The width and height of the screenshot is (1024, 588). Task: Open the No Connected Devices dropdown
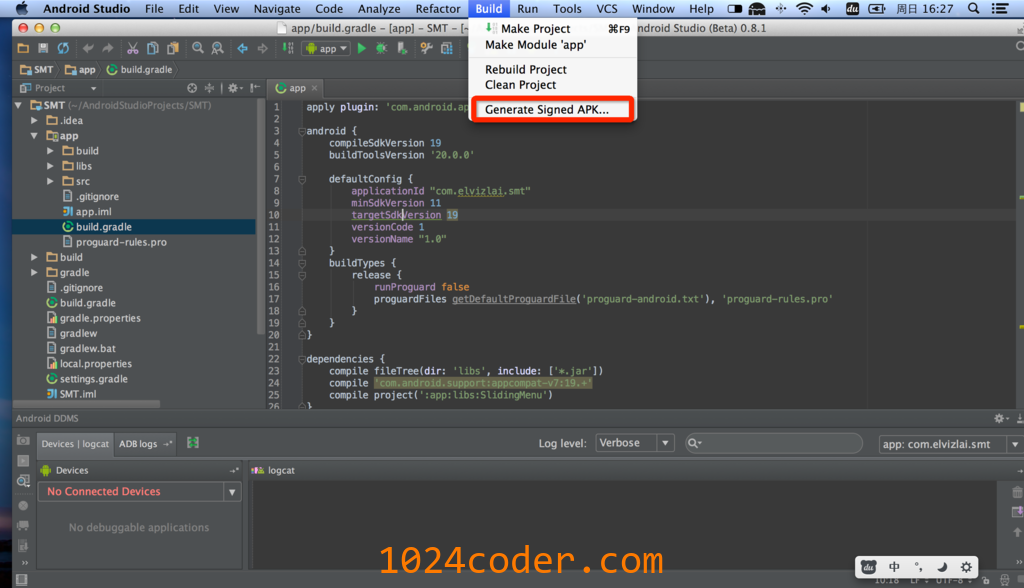231,491
